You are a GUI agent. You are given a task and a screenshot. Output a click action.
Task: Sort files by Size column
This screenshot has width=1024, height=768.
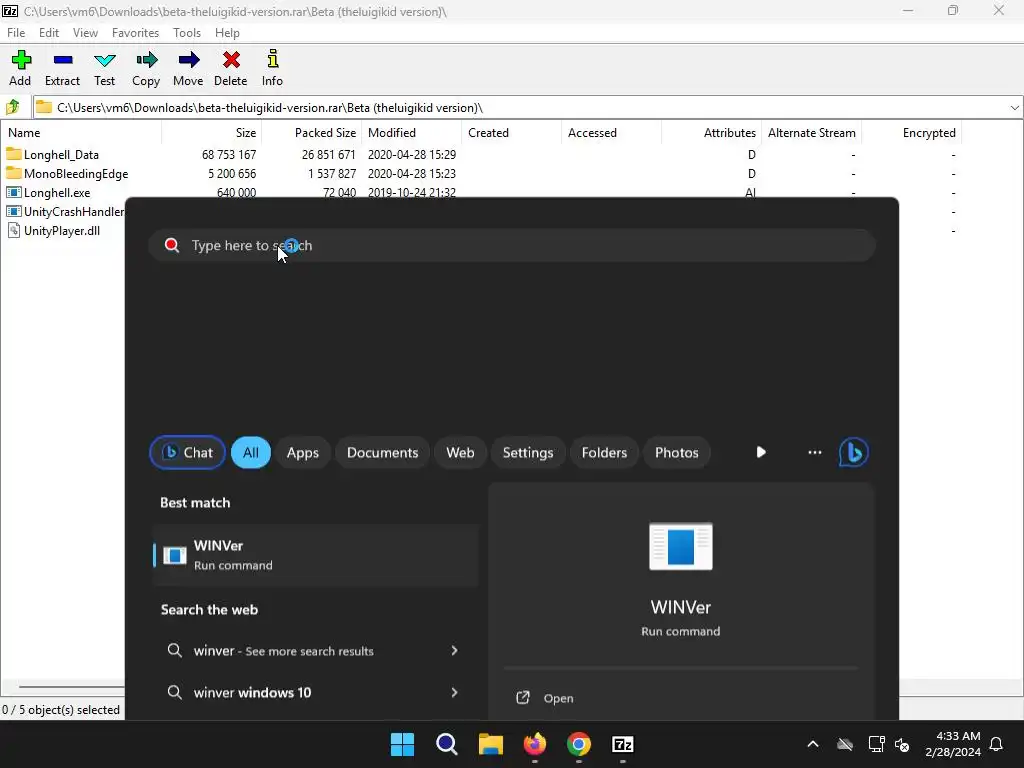pos(212,133)
